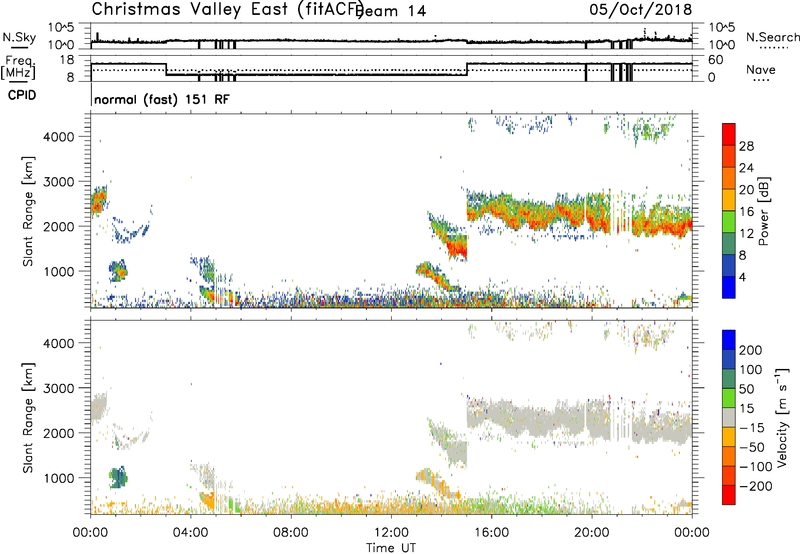Click the "12" label on Power color bar
800x554 pixels.
pyautogui.click(x=746, y=233)
